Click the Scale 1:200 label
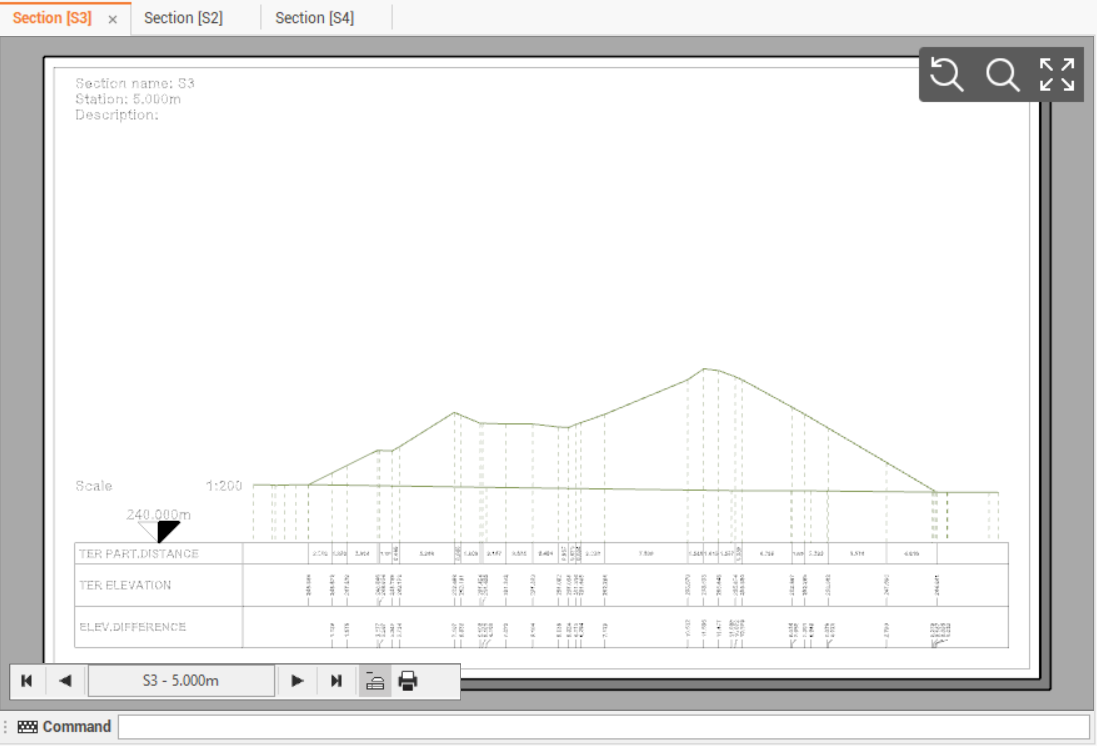The image size is (1097, 746). 158,486
